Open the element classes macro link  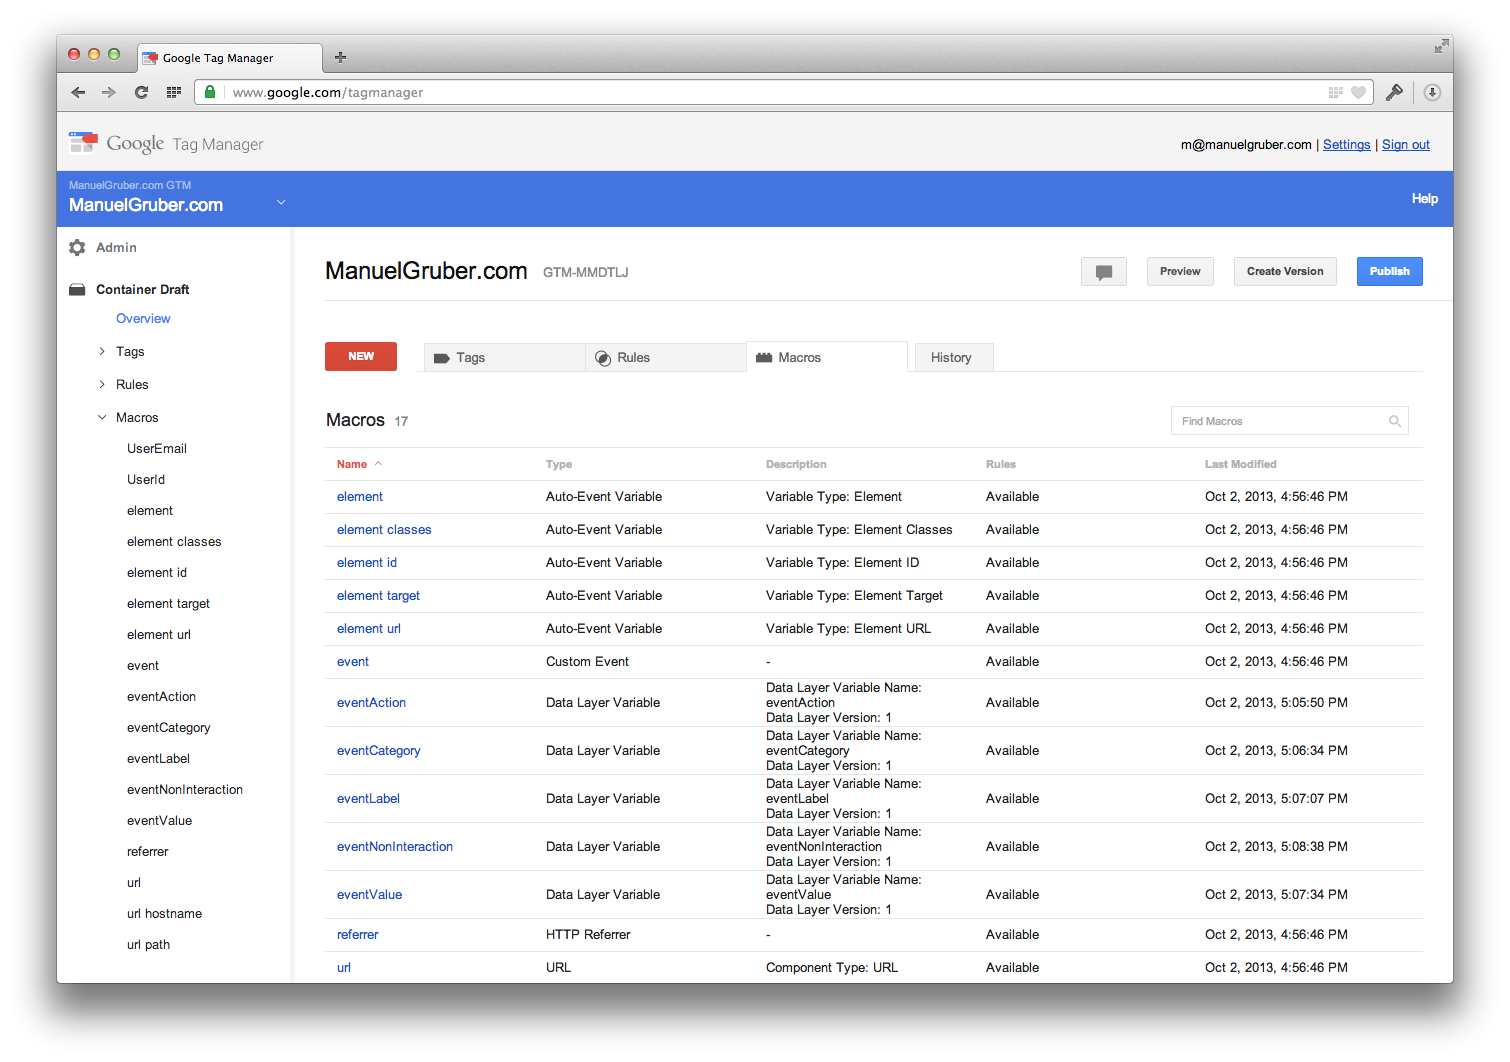coord(384,529)
